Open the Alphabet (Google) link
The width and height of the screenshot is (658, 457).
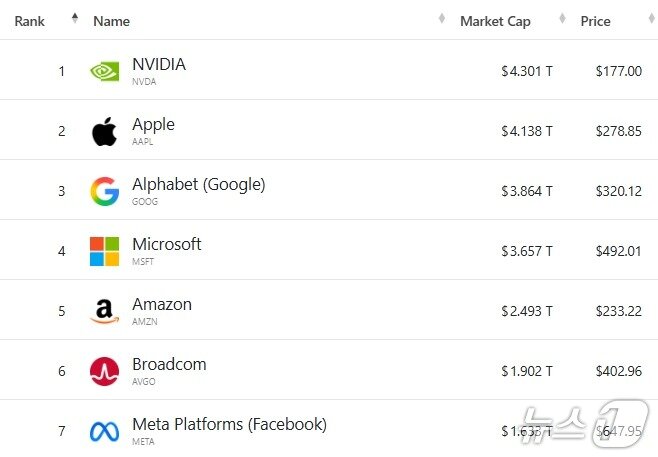coord(198,184)
